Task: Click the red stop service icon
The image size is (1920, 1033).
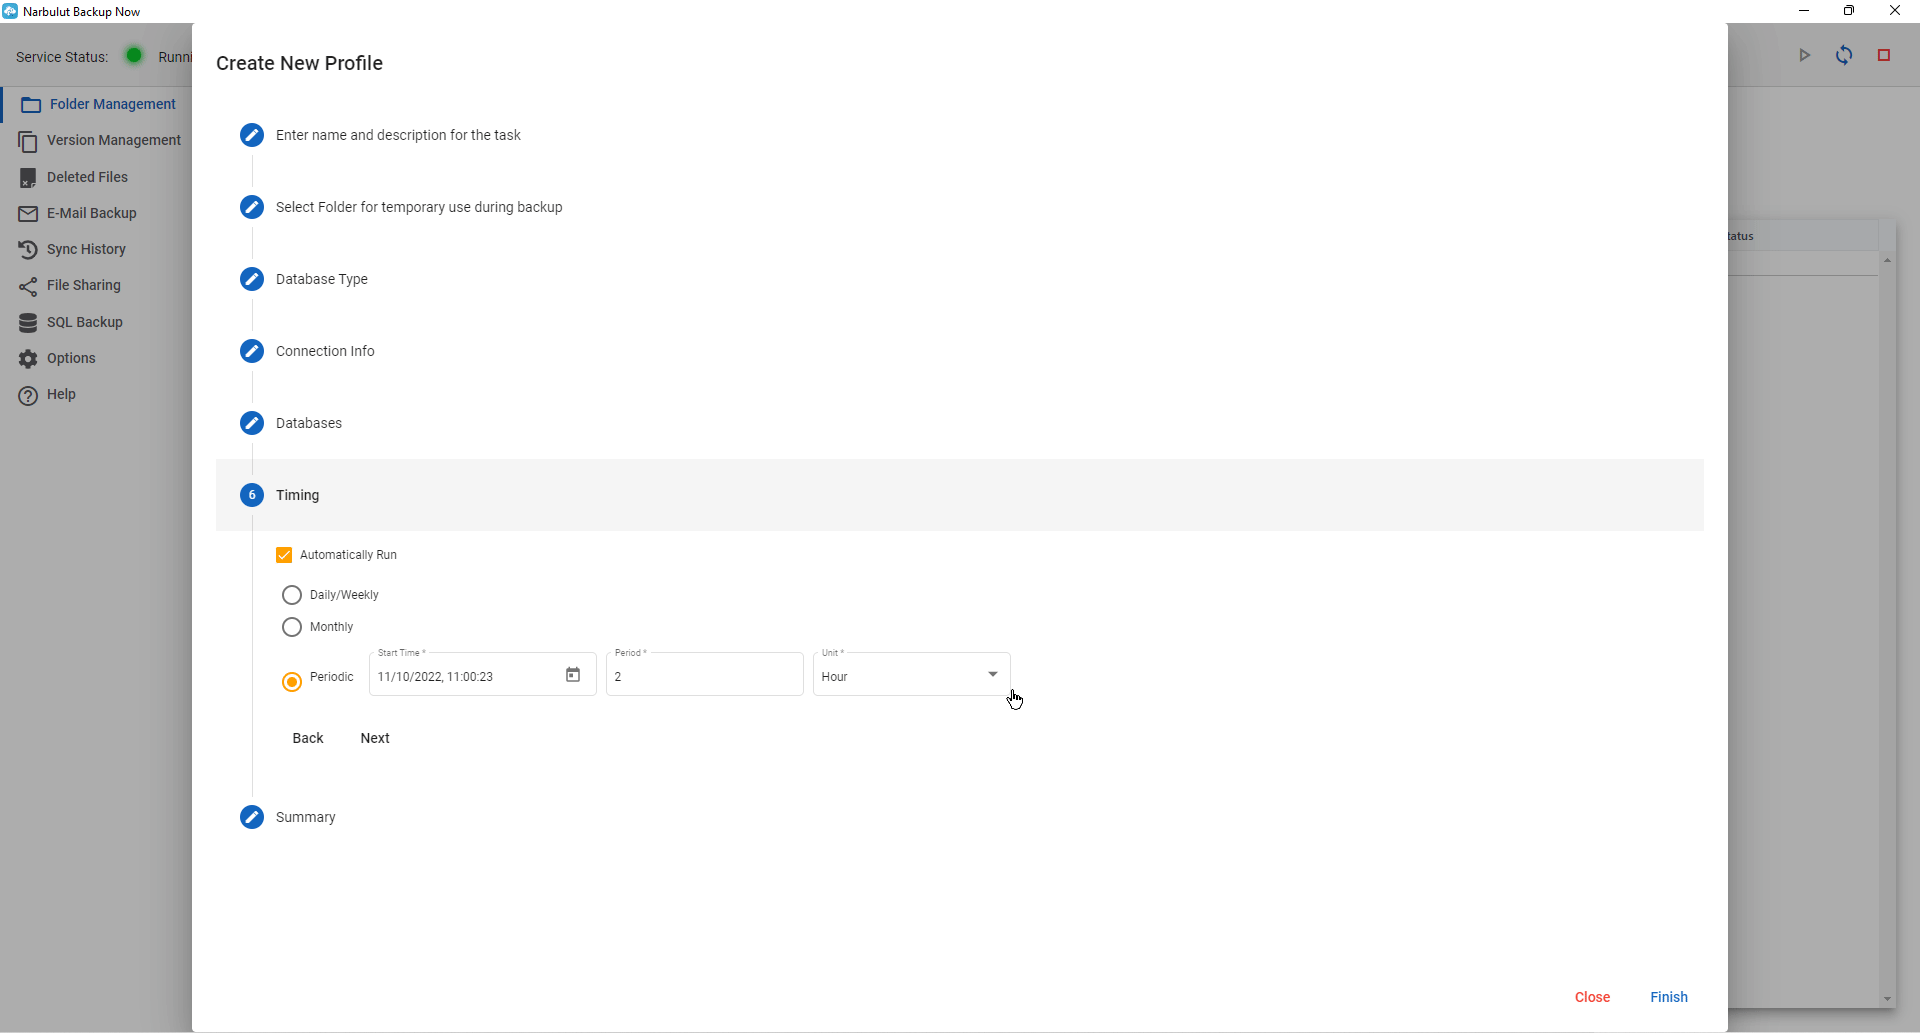Action: tap(1884, 56)
